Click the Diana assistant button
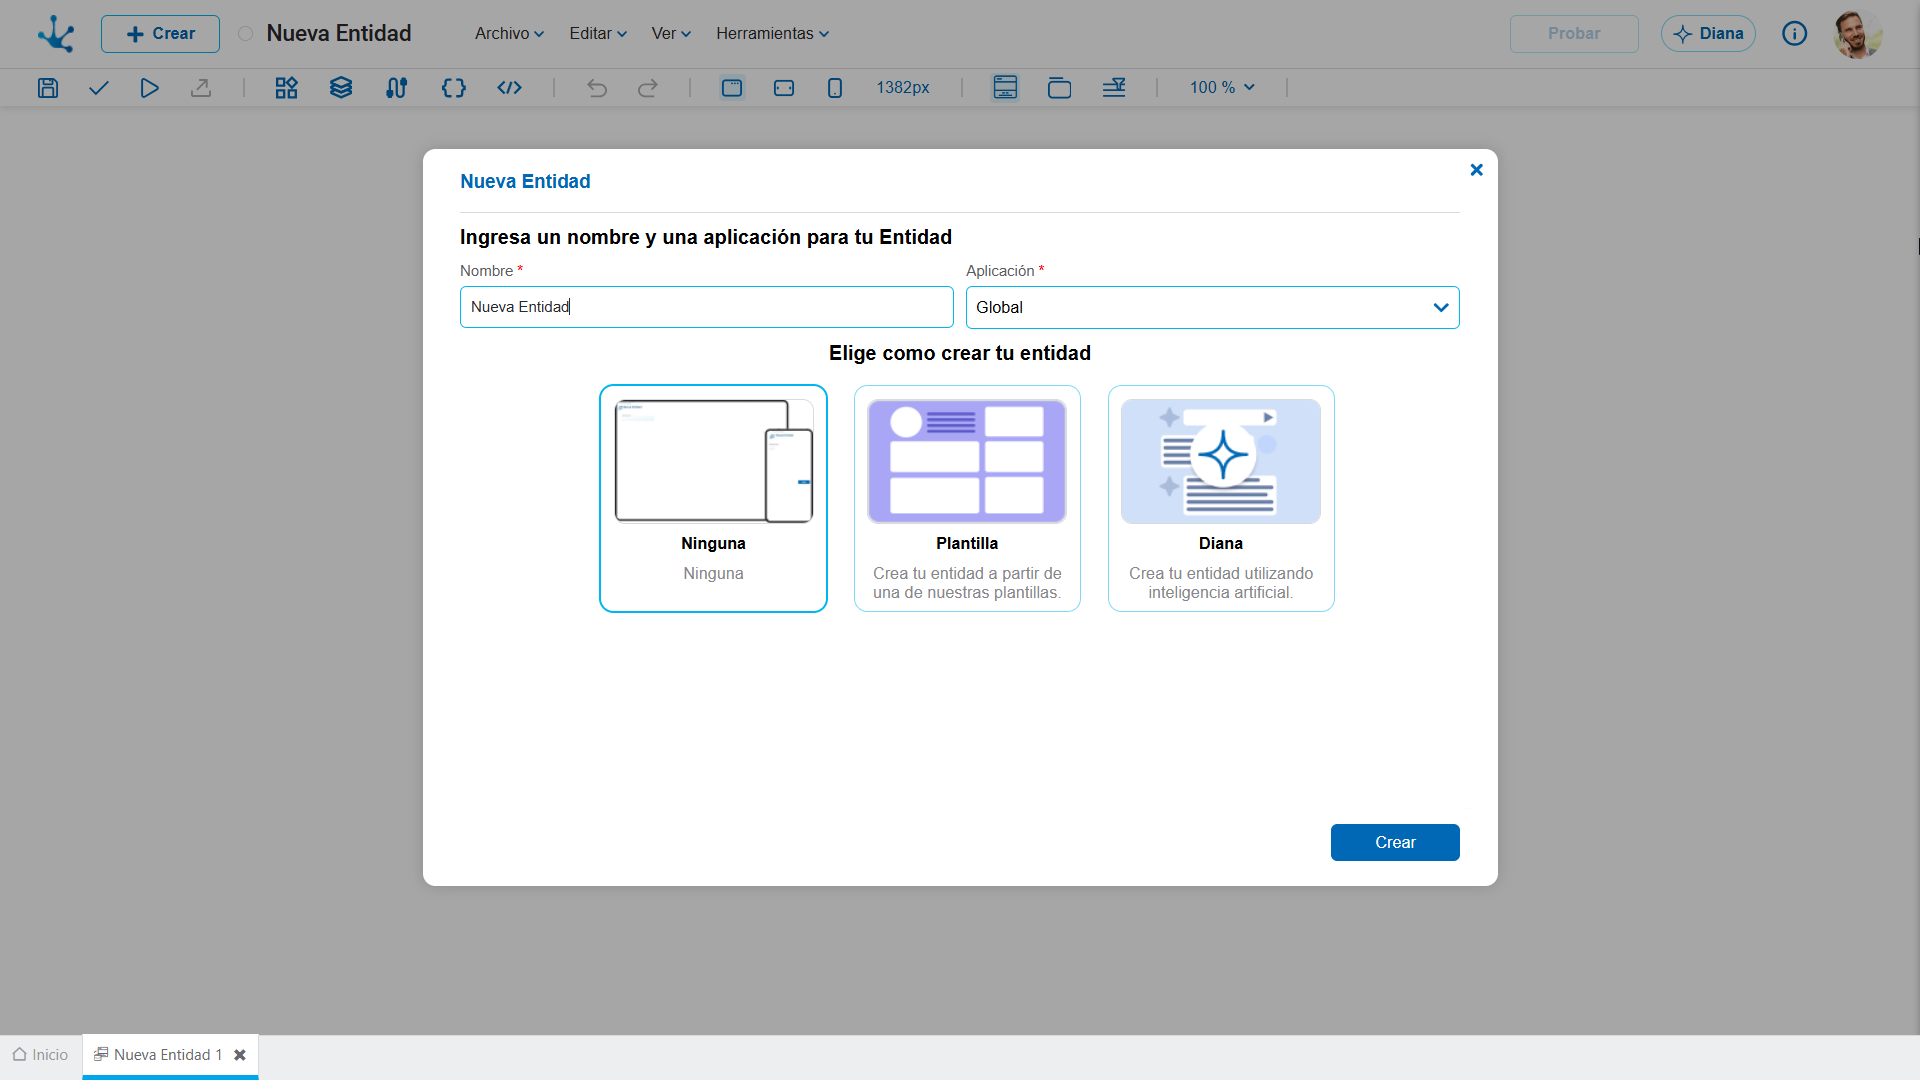 pos(1708,34)
